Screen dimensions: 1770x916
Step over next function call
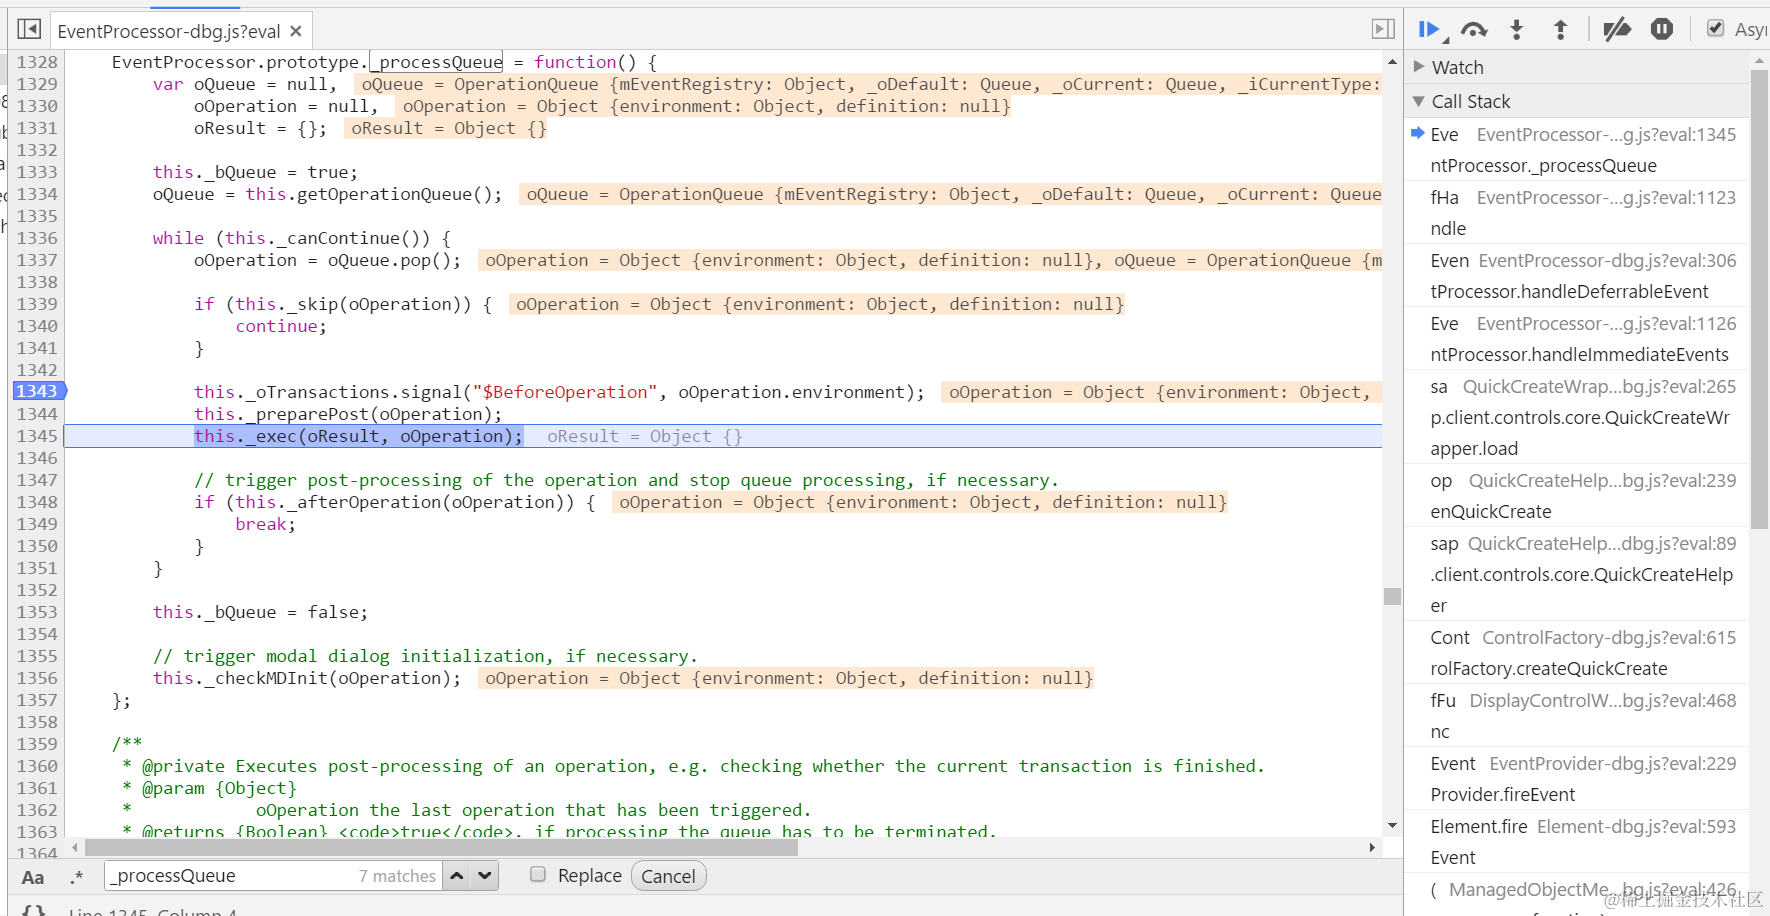pos(1474,30)
